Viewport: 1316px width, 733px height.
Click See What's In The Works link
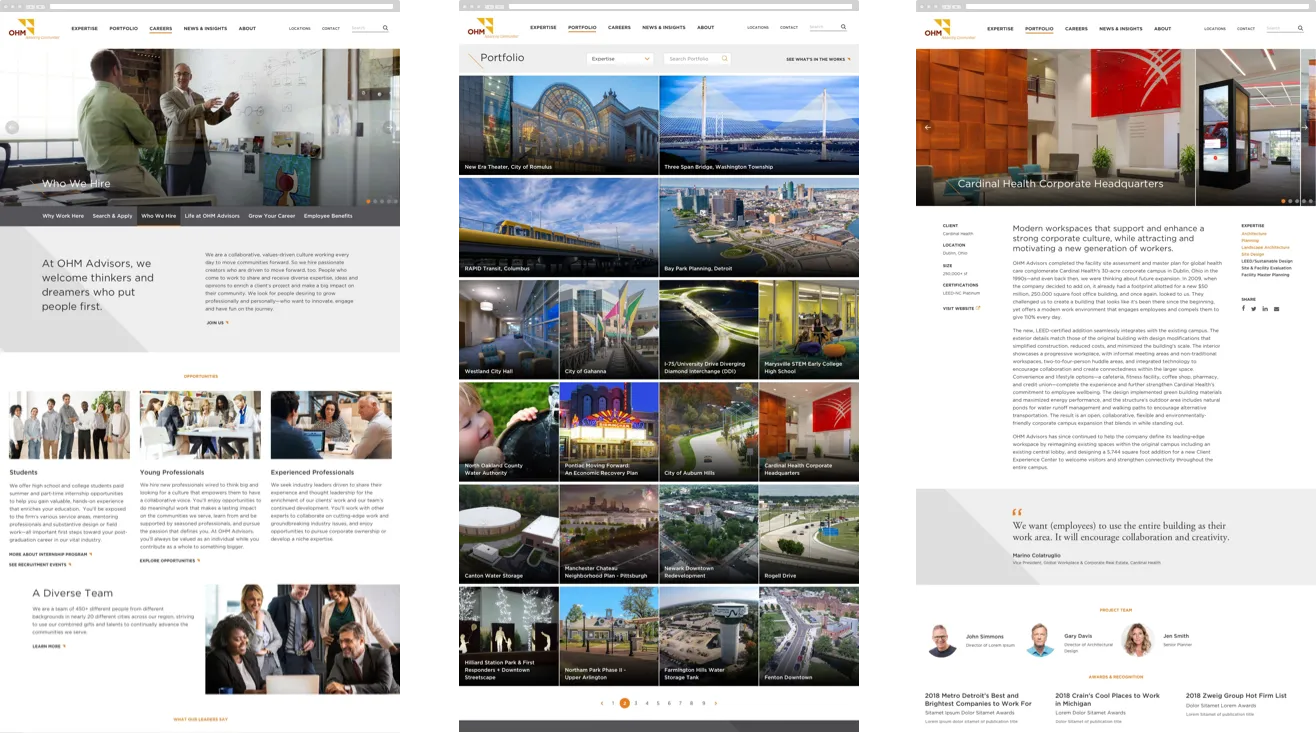[818, 59]
